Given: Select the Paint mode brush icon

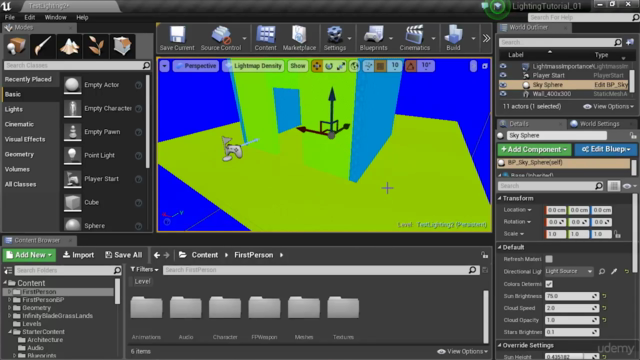Looking at the screenshot, I should coord(42,46).
